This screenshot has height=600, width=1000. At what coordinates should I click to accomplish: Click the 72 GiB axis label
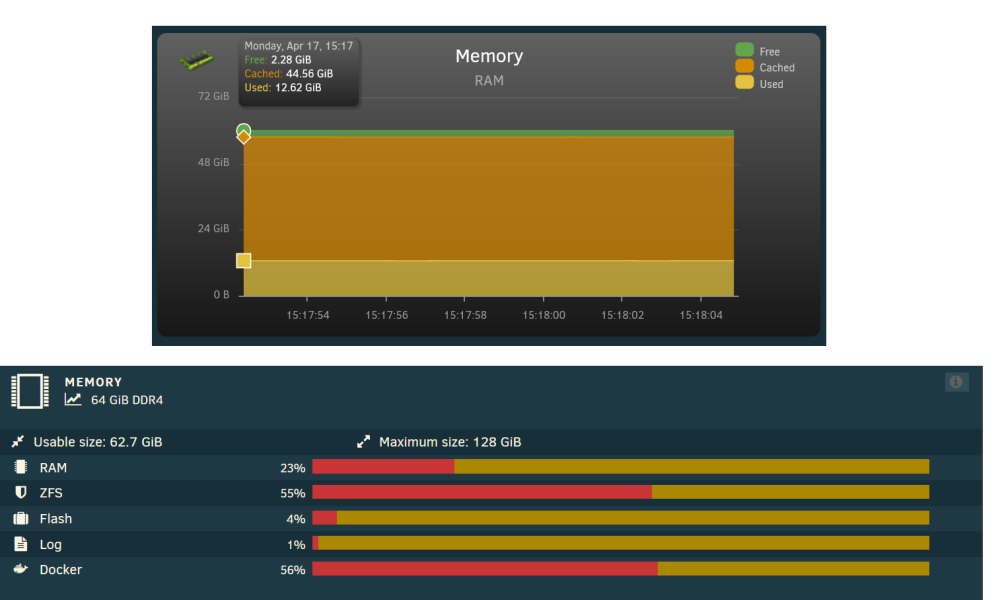[214, 96]
